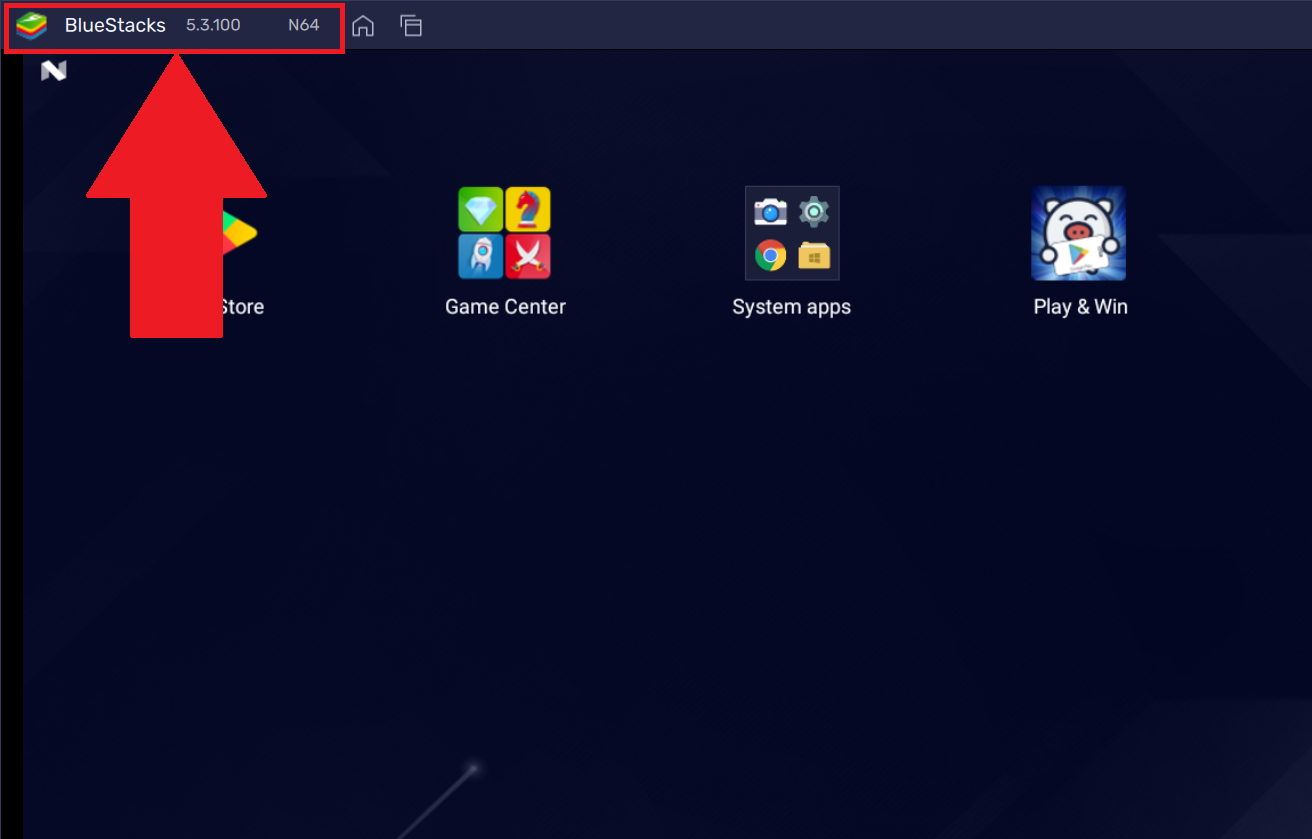Screen dimensions: 1312x839
Task: Go to the home screen via house icon
Action: pyautogui.click(x=363, y=26)
